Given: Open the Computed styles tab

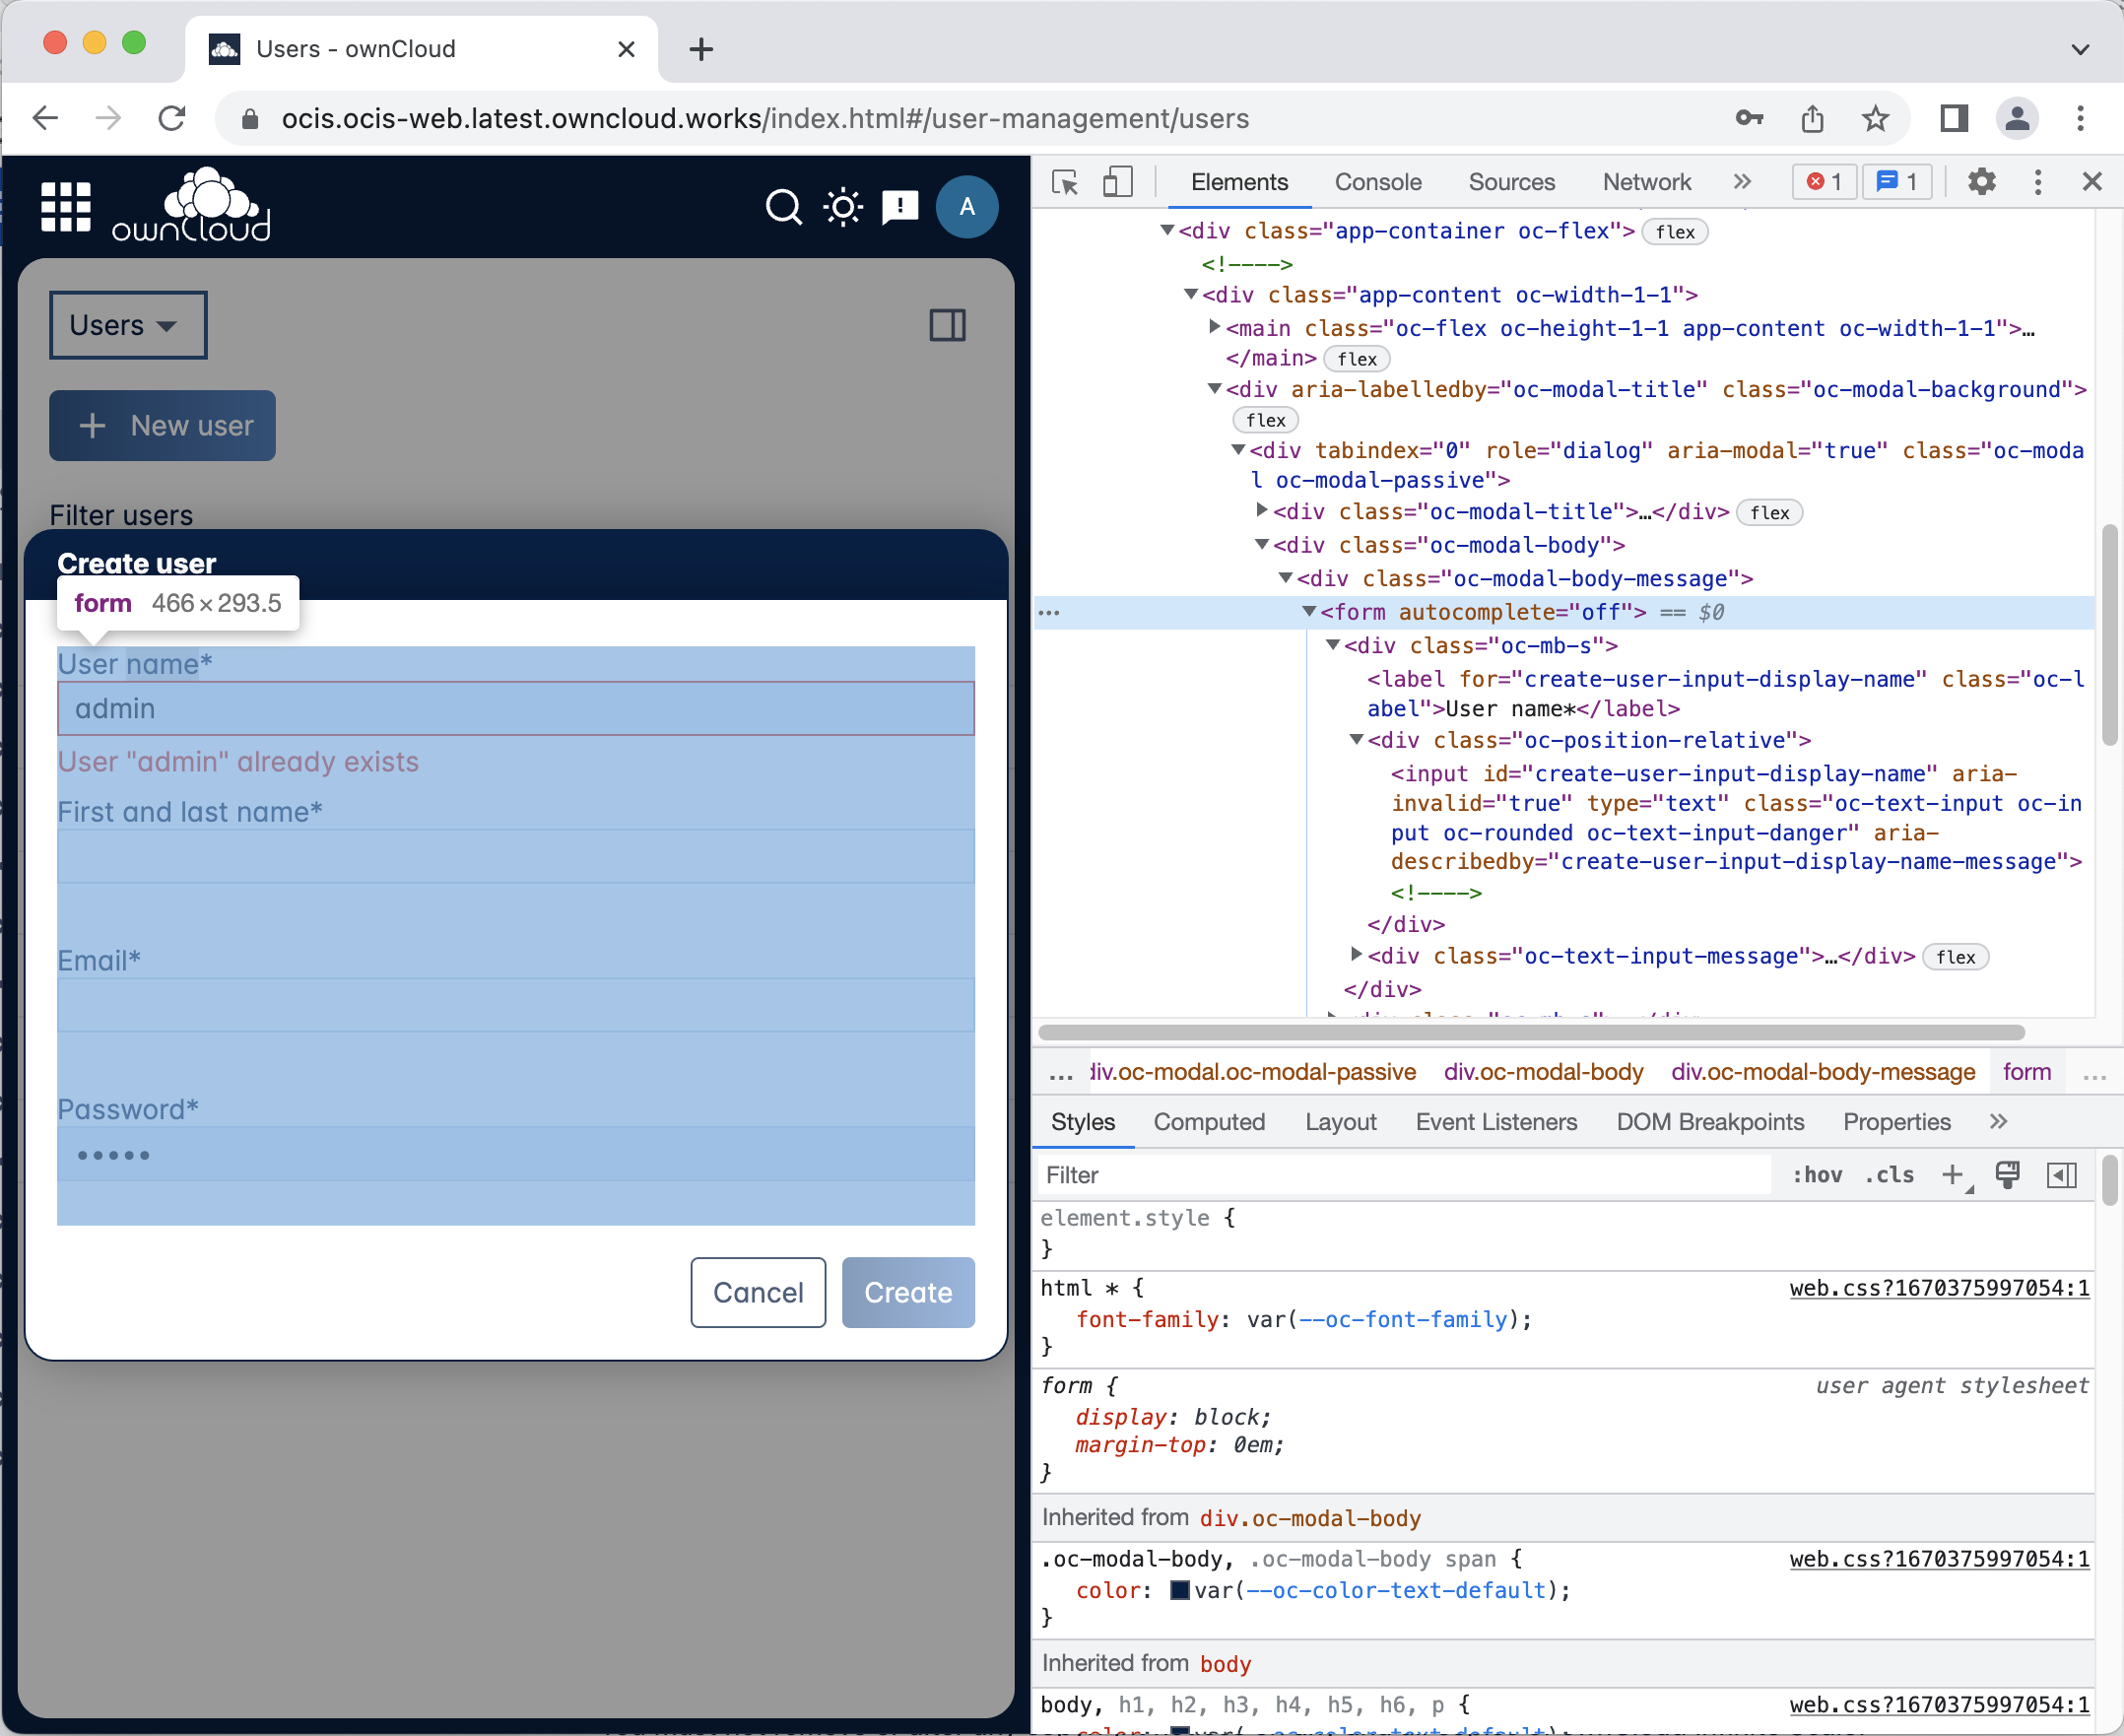Looking at the screenshot, I should click(x=1209, y=1122).
